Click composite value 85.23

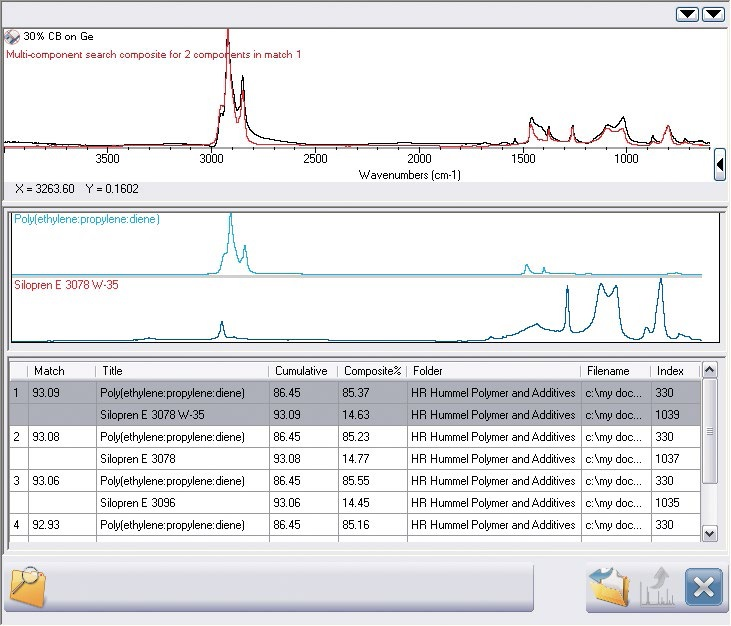[356, 437]
